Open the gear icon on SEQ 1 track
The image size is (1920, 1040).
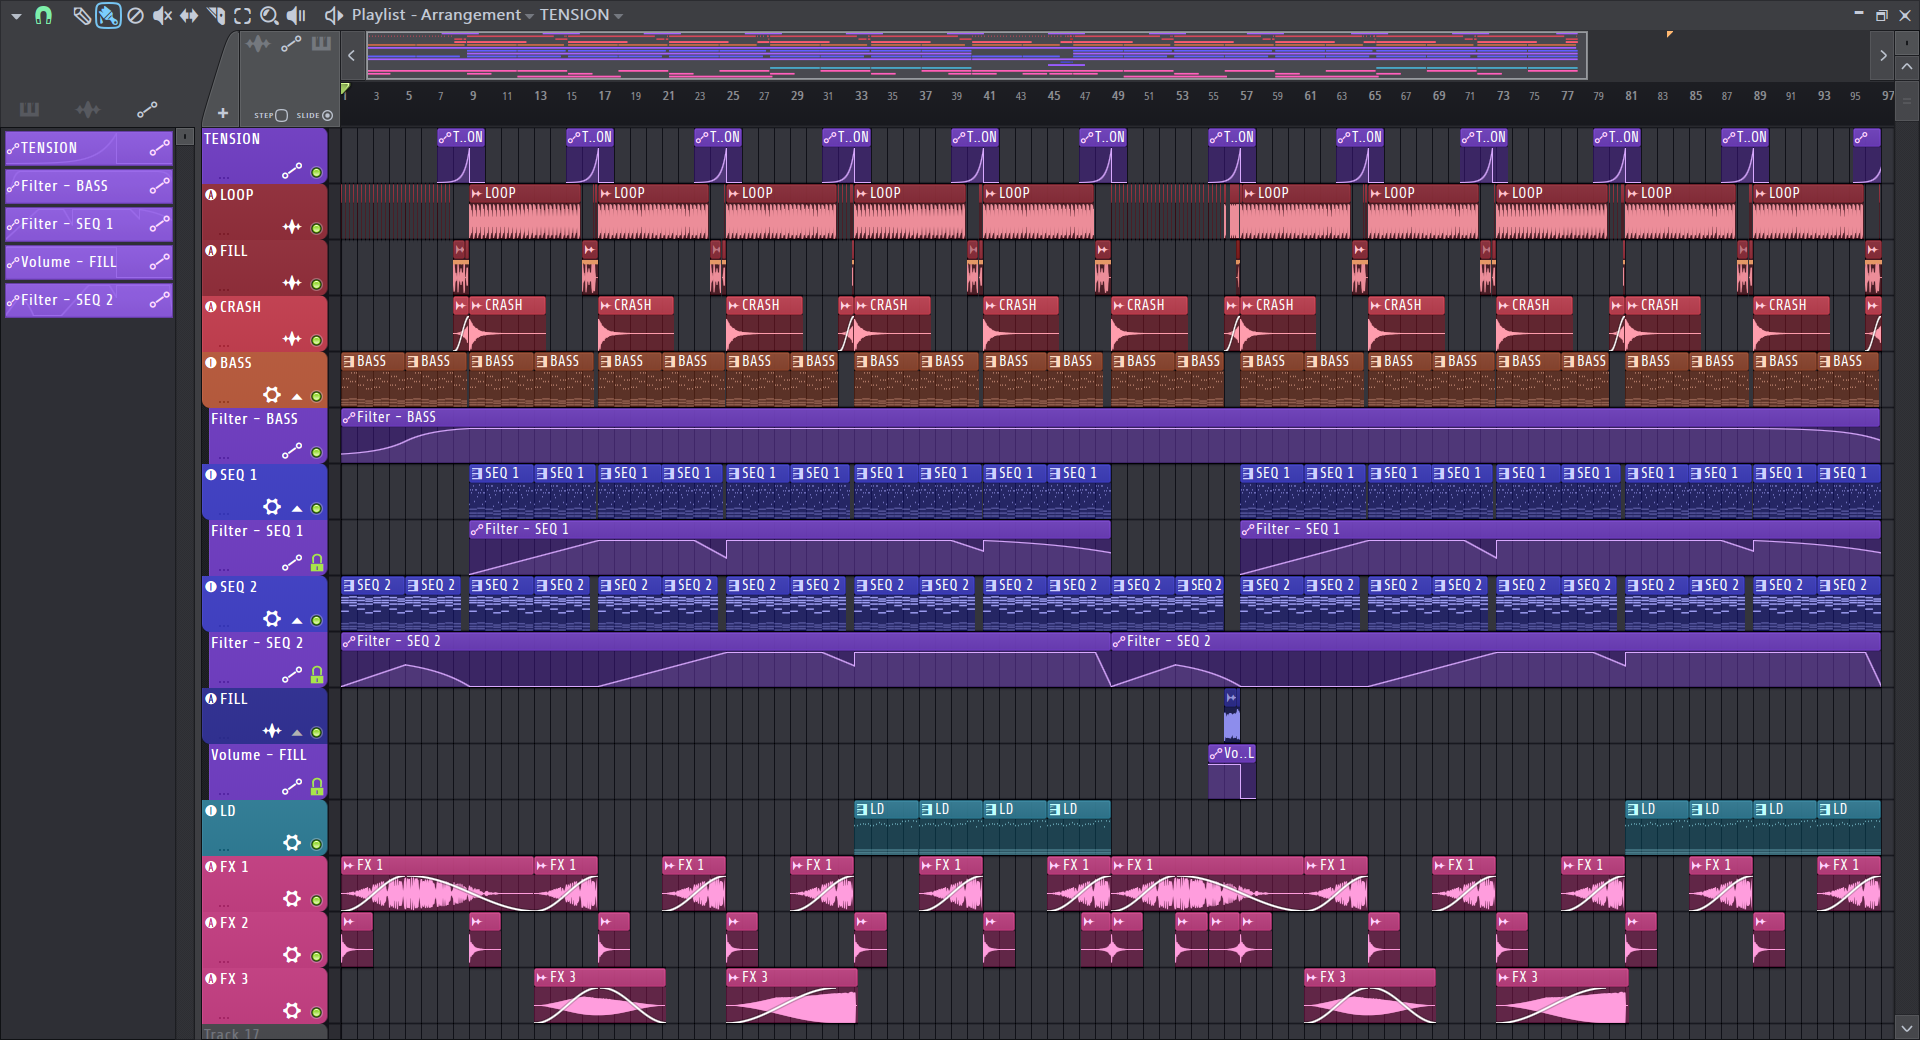pos(272,507)
